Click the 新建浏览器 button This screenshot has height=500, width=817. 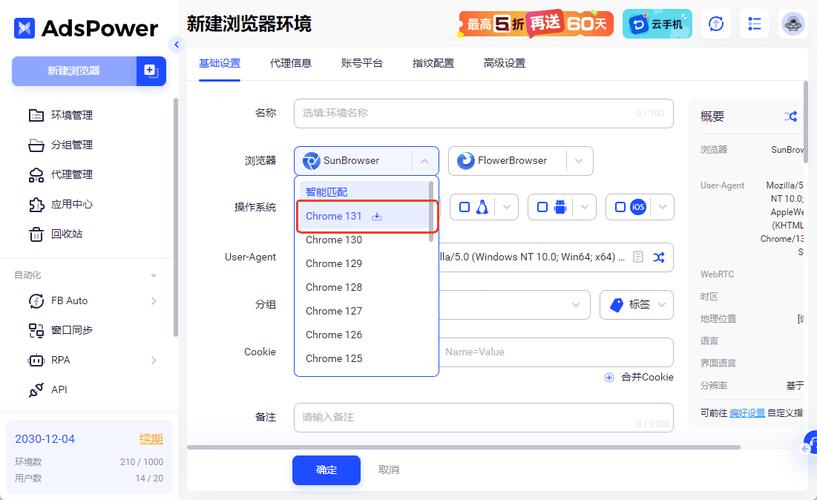(x=74, y=71)
